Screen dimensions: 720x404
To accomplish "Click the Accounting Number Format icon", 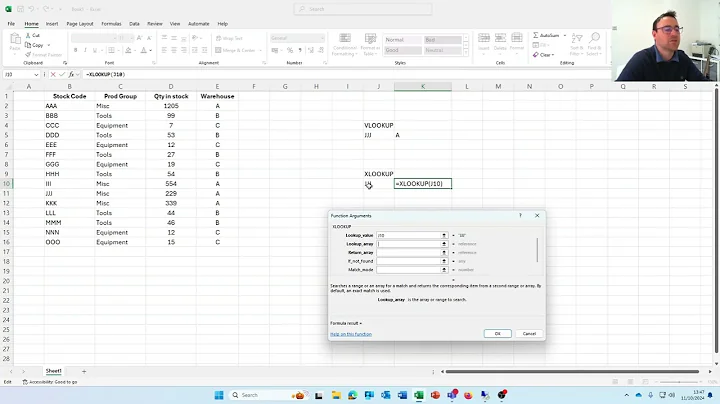I will (275, 50).
